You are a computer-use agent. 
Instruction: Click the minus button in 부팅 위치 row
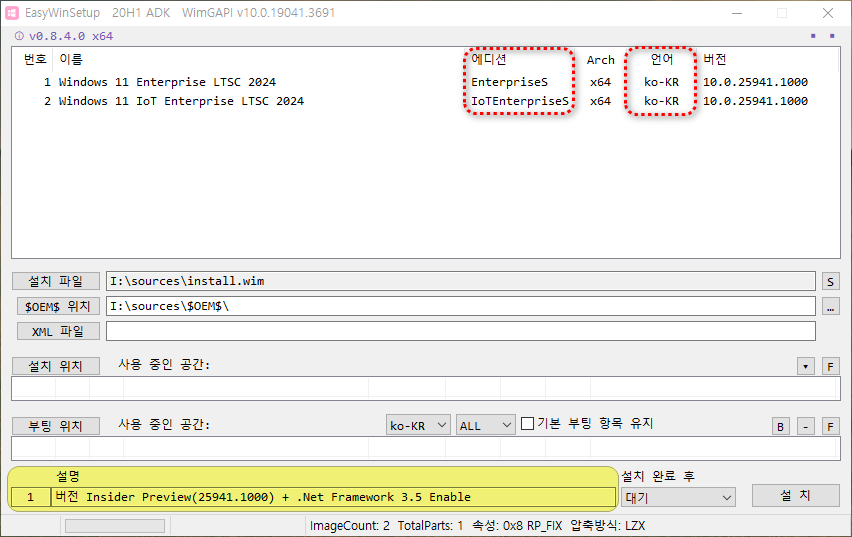coord(805,426)
